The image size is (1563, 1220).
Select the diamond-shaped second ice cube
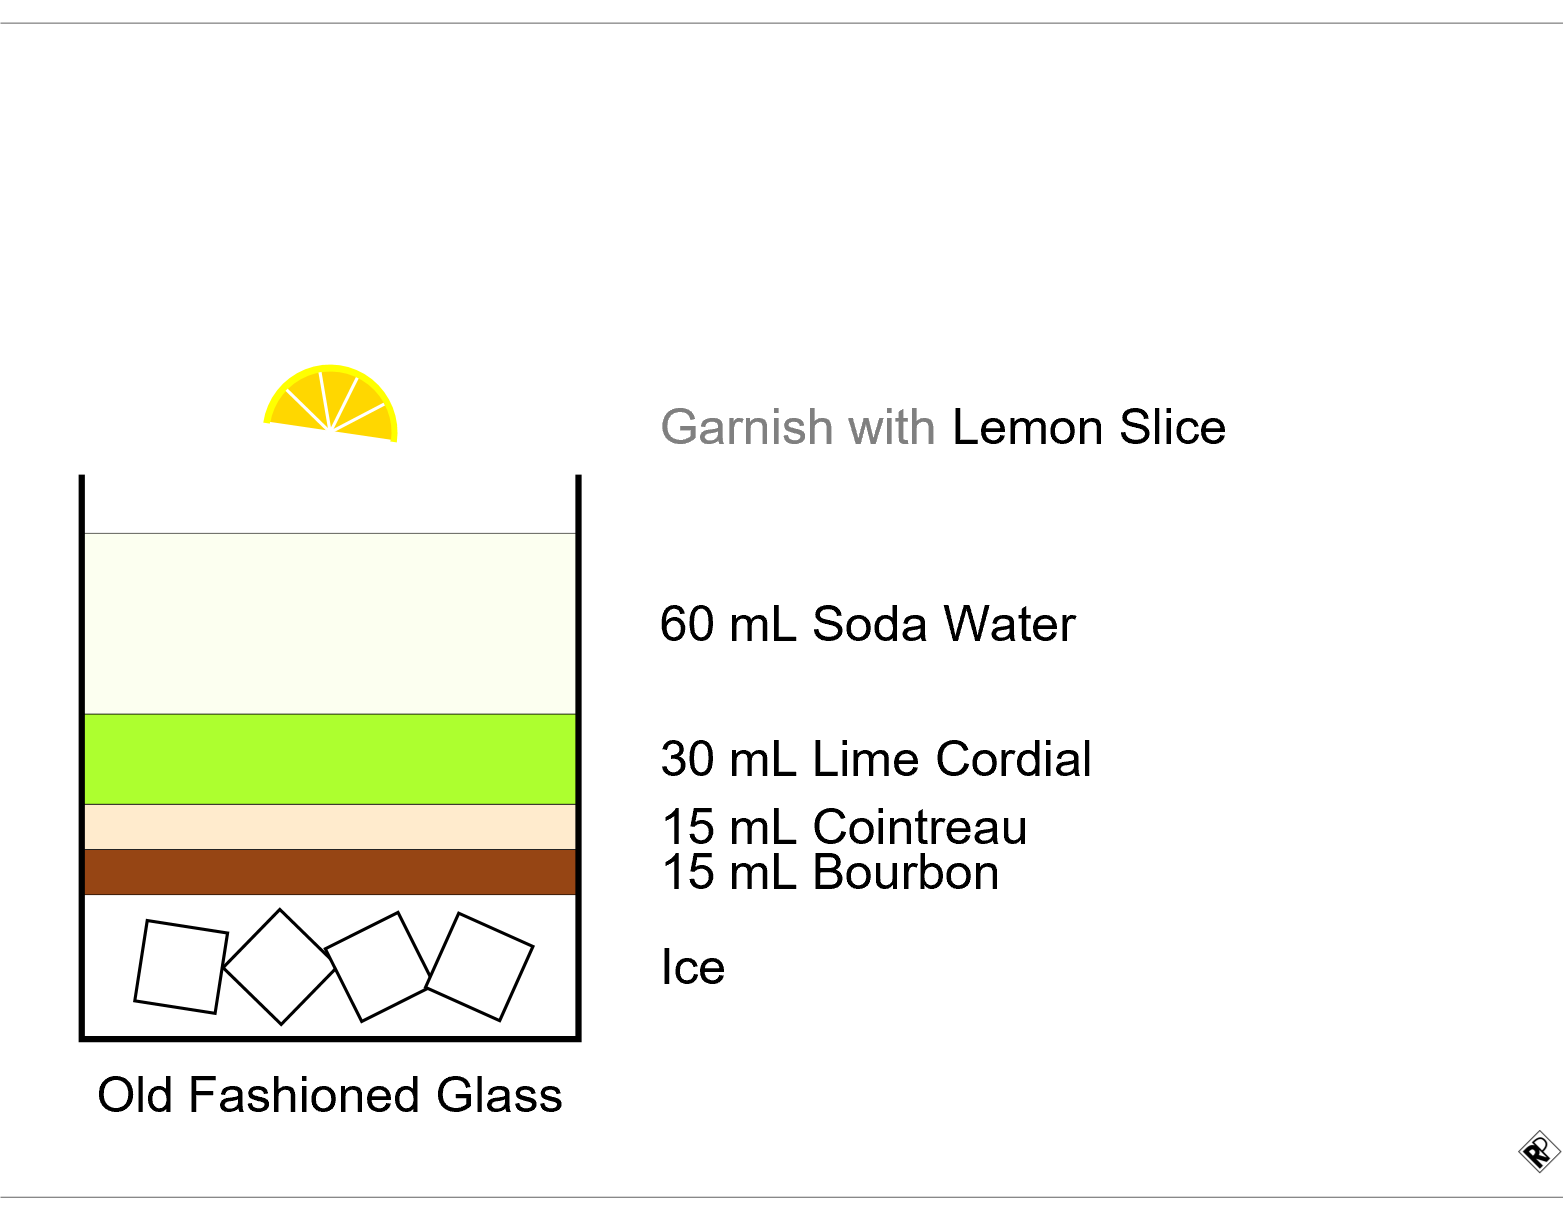click(280, 967)
